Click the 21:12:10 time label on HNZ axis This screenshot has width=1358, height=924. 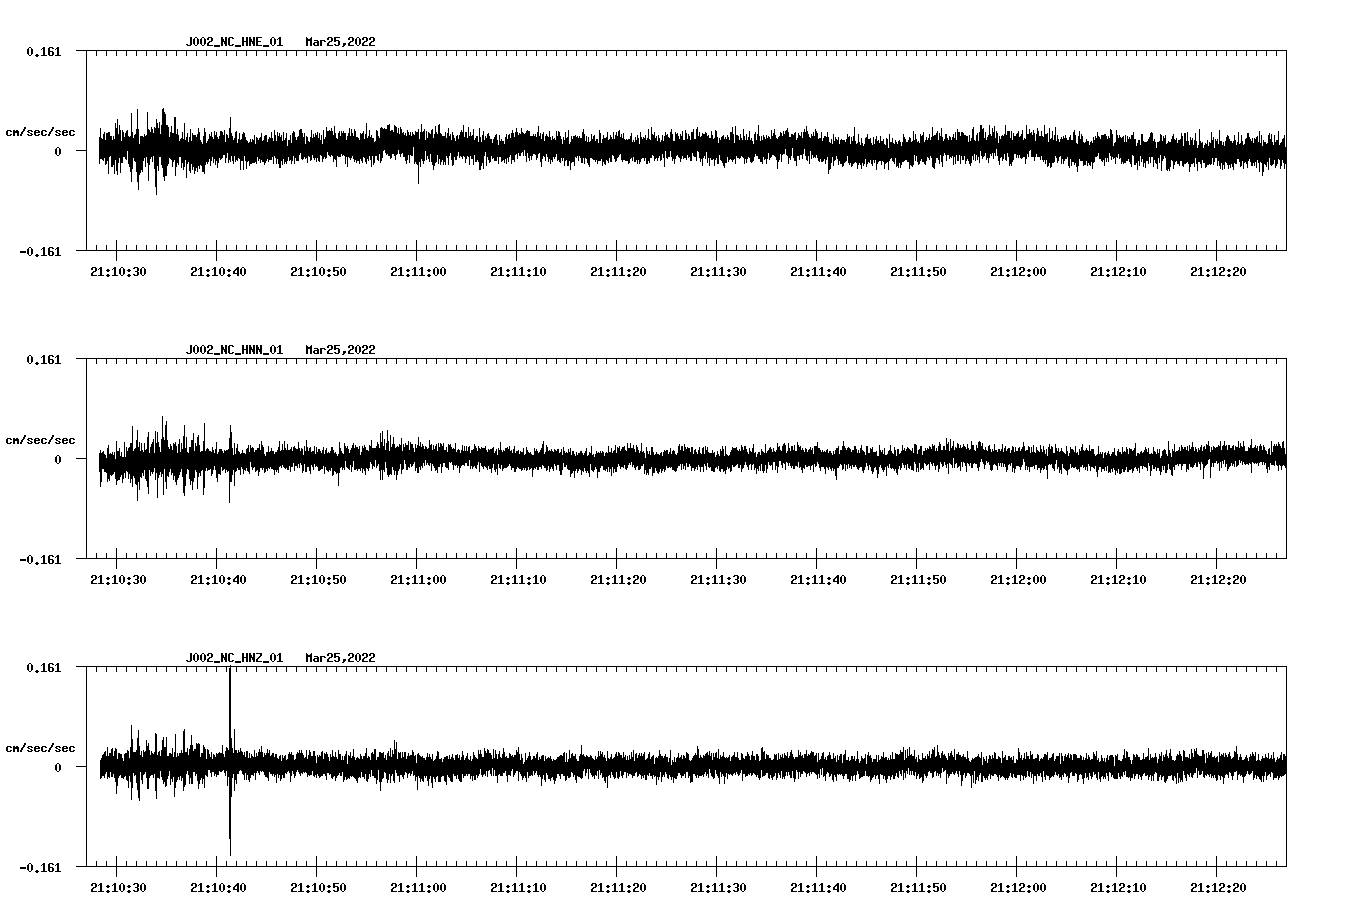coord(1118,887)
